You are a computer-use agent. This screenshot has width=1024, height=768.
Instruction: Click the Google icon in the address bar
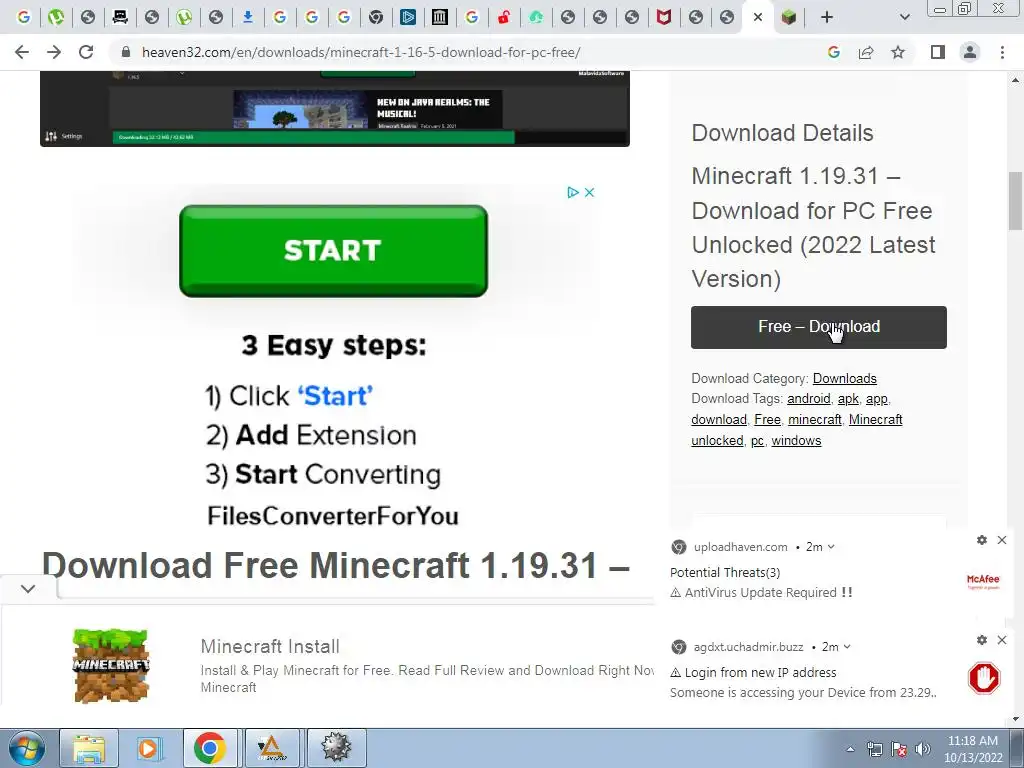pos(833,52)
